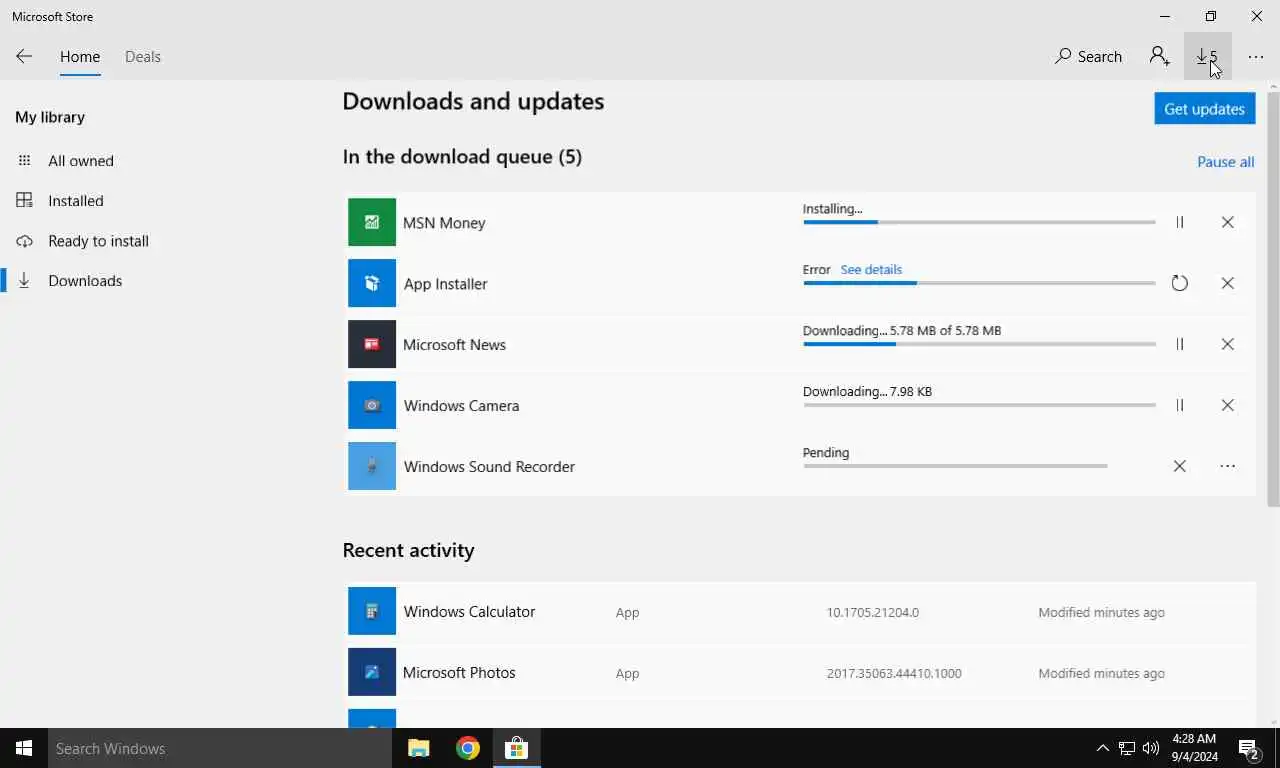Open downloads indicator showing 5
Viewport: 1280px width, 768px height.
coord(1208,57)
